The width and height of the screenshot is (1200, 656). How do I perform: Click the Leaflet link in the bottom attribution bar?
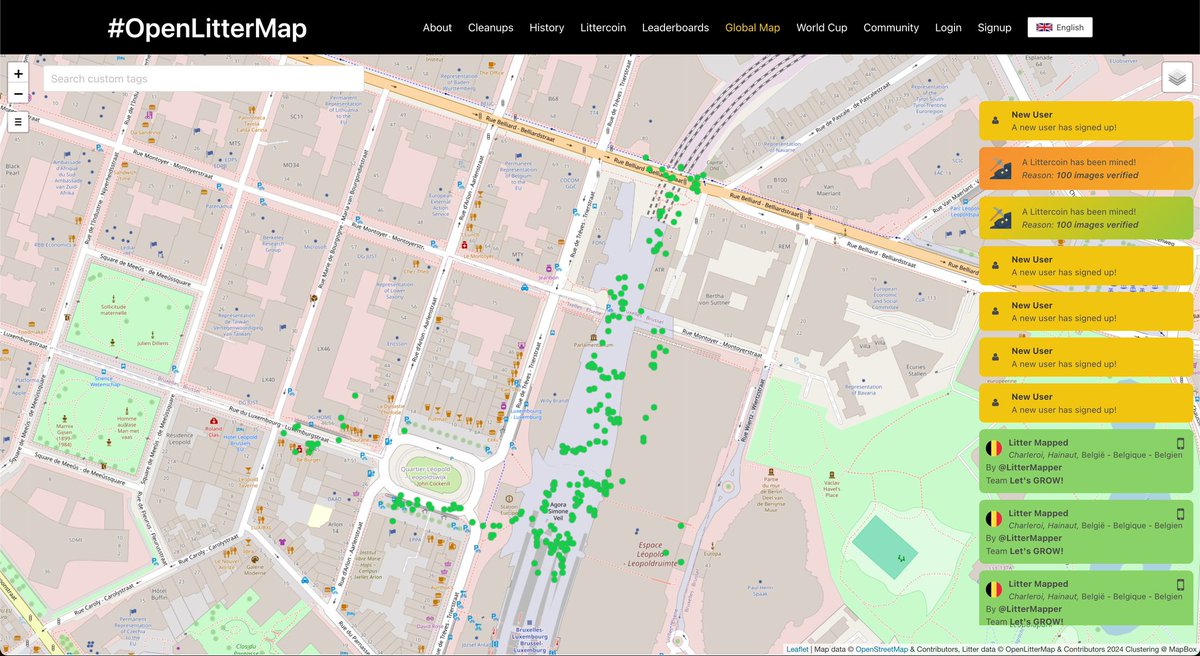tap(796, 649)
